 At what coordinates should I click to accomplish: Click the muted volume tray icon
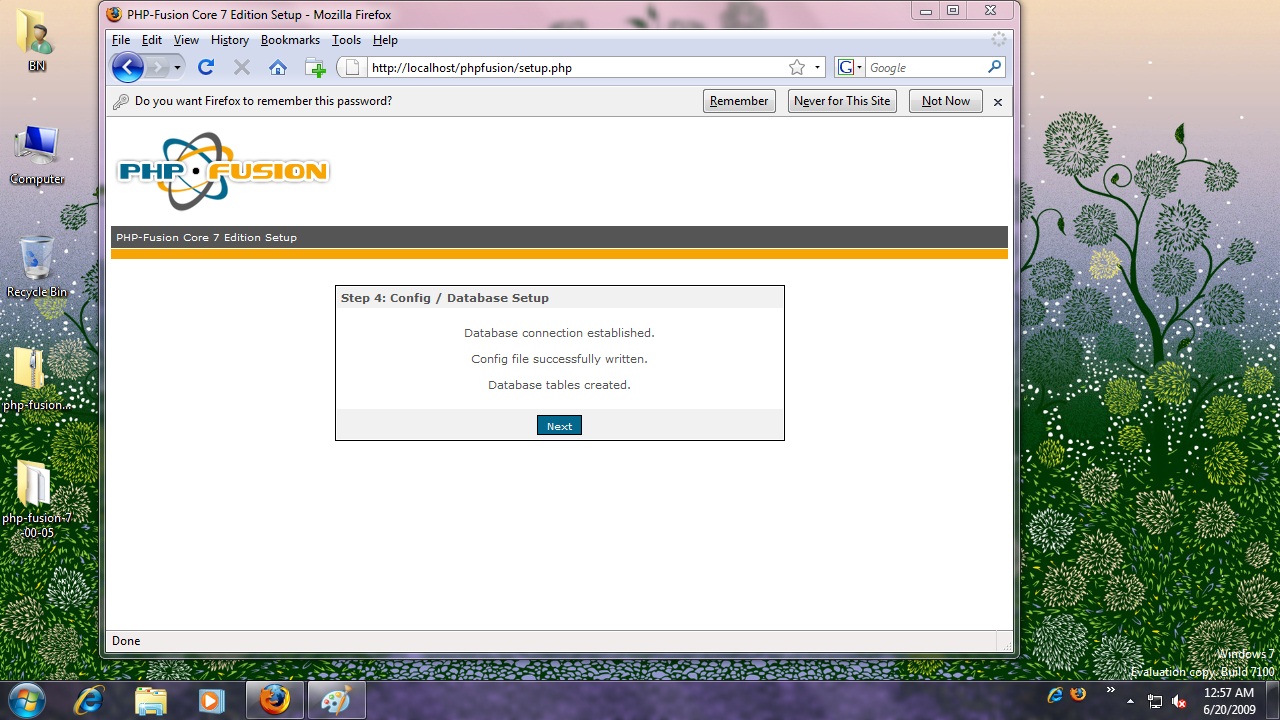click(1179, 701)
